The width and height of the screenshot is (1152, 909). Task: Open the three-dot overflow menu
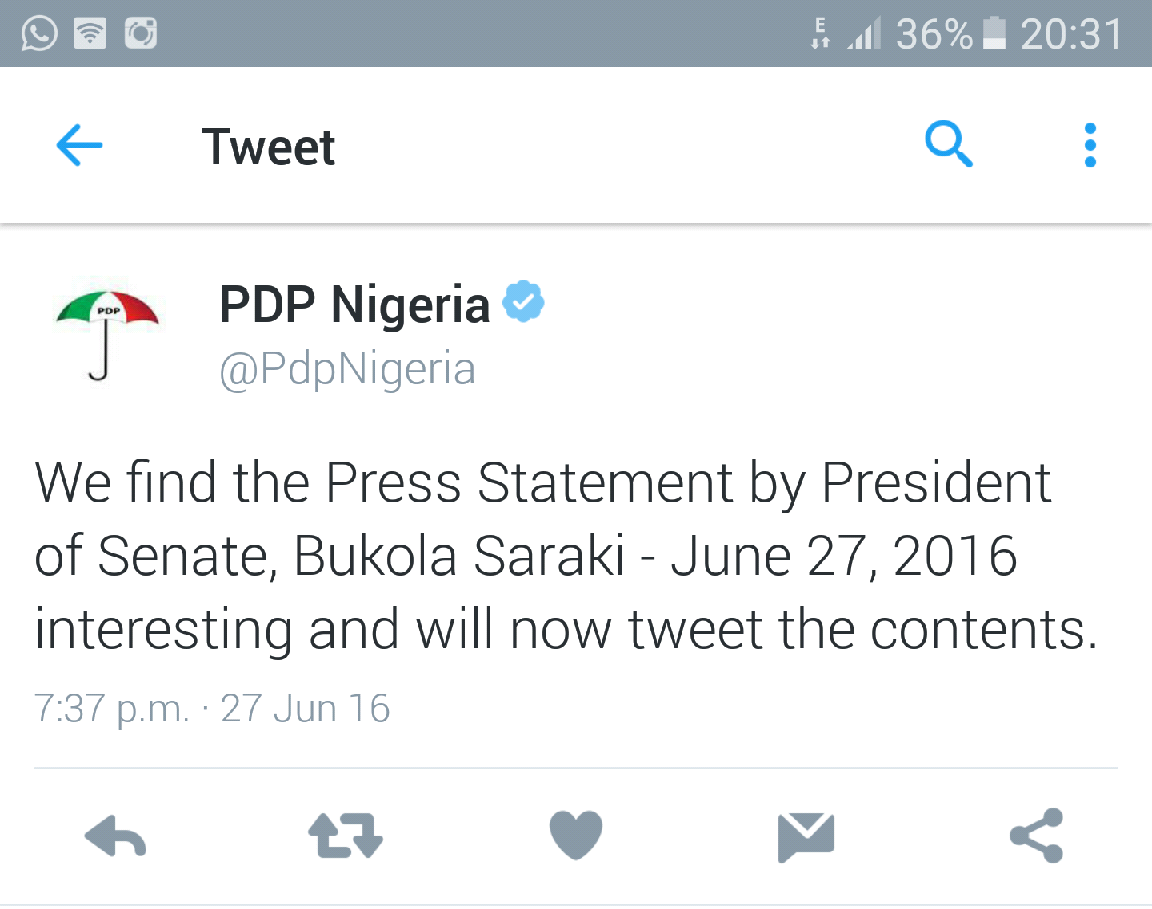pos(1090,145)
